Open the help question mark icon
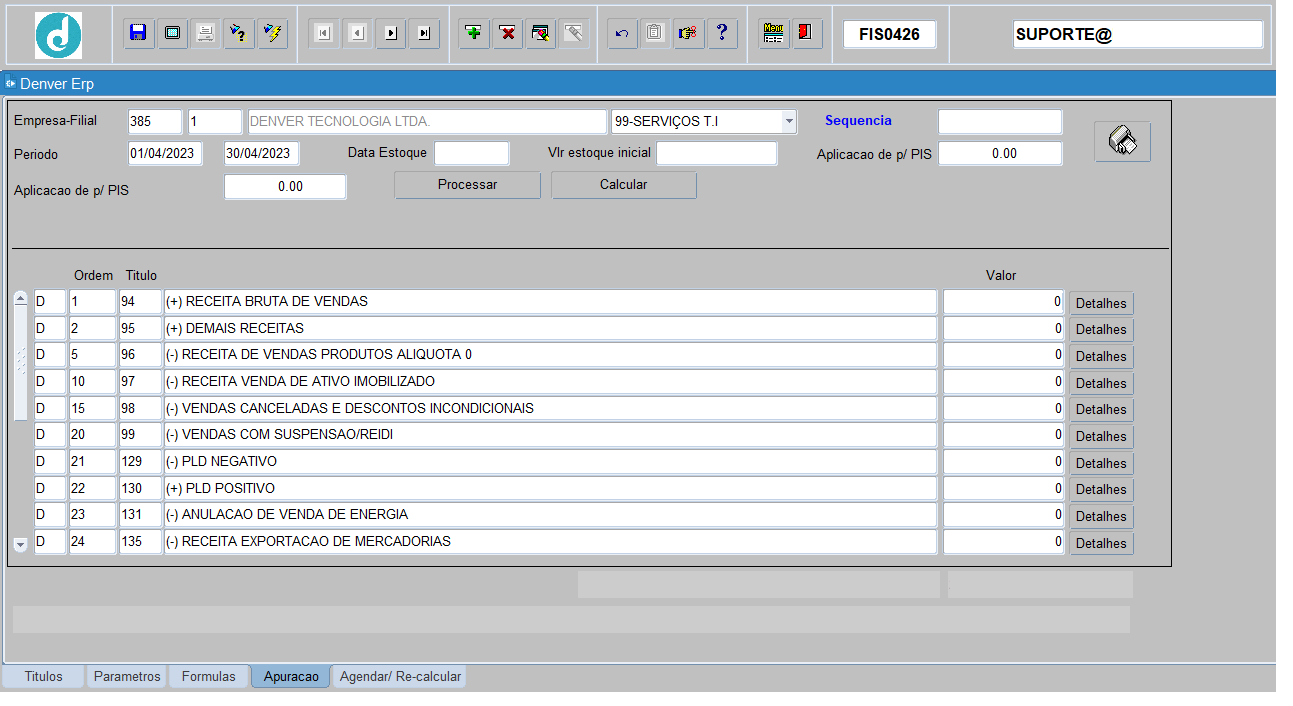The width and height of the screenshot is (1293, 706). [721, 33]
